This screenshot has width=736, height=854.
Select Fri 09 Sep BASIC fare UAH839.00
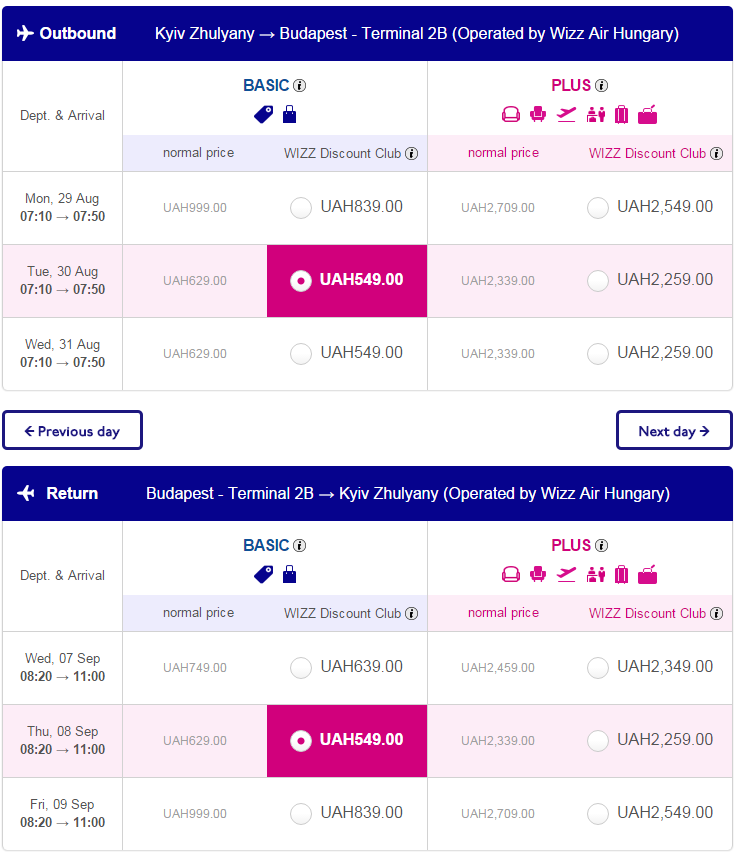point(301,813)
